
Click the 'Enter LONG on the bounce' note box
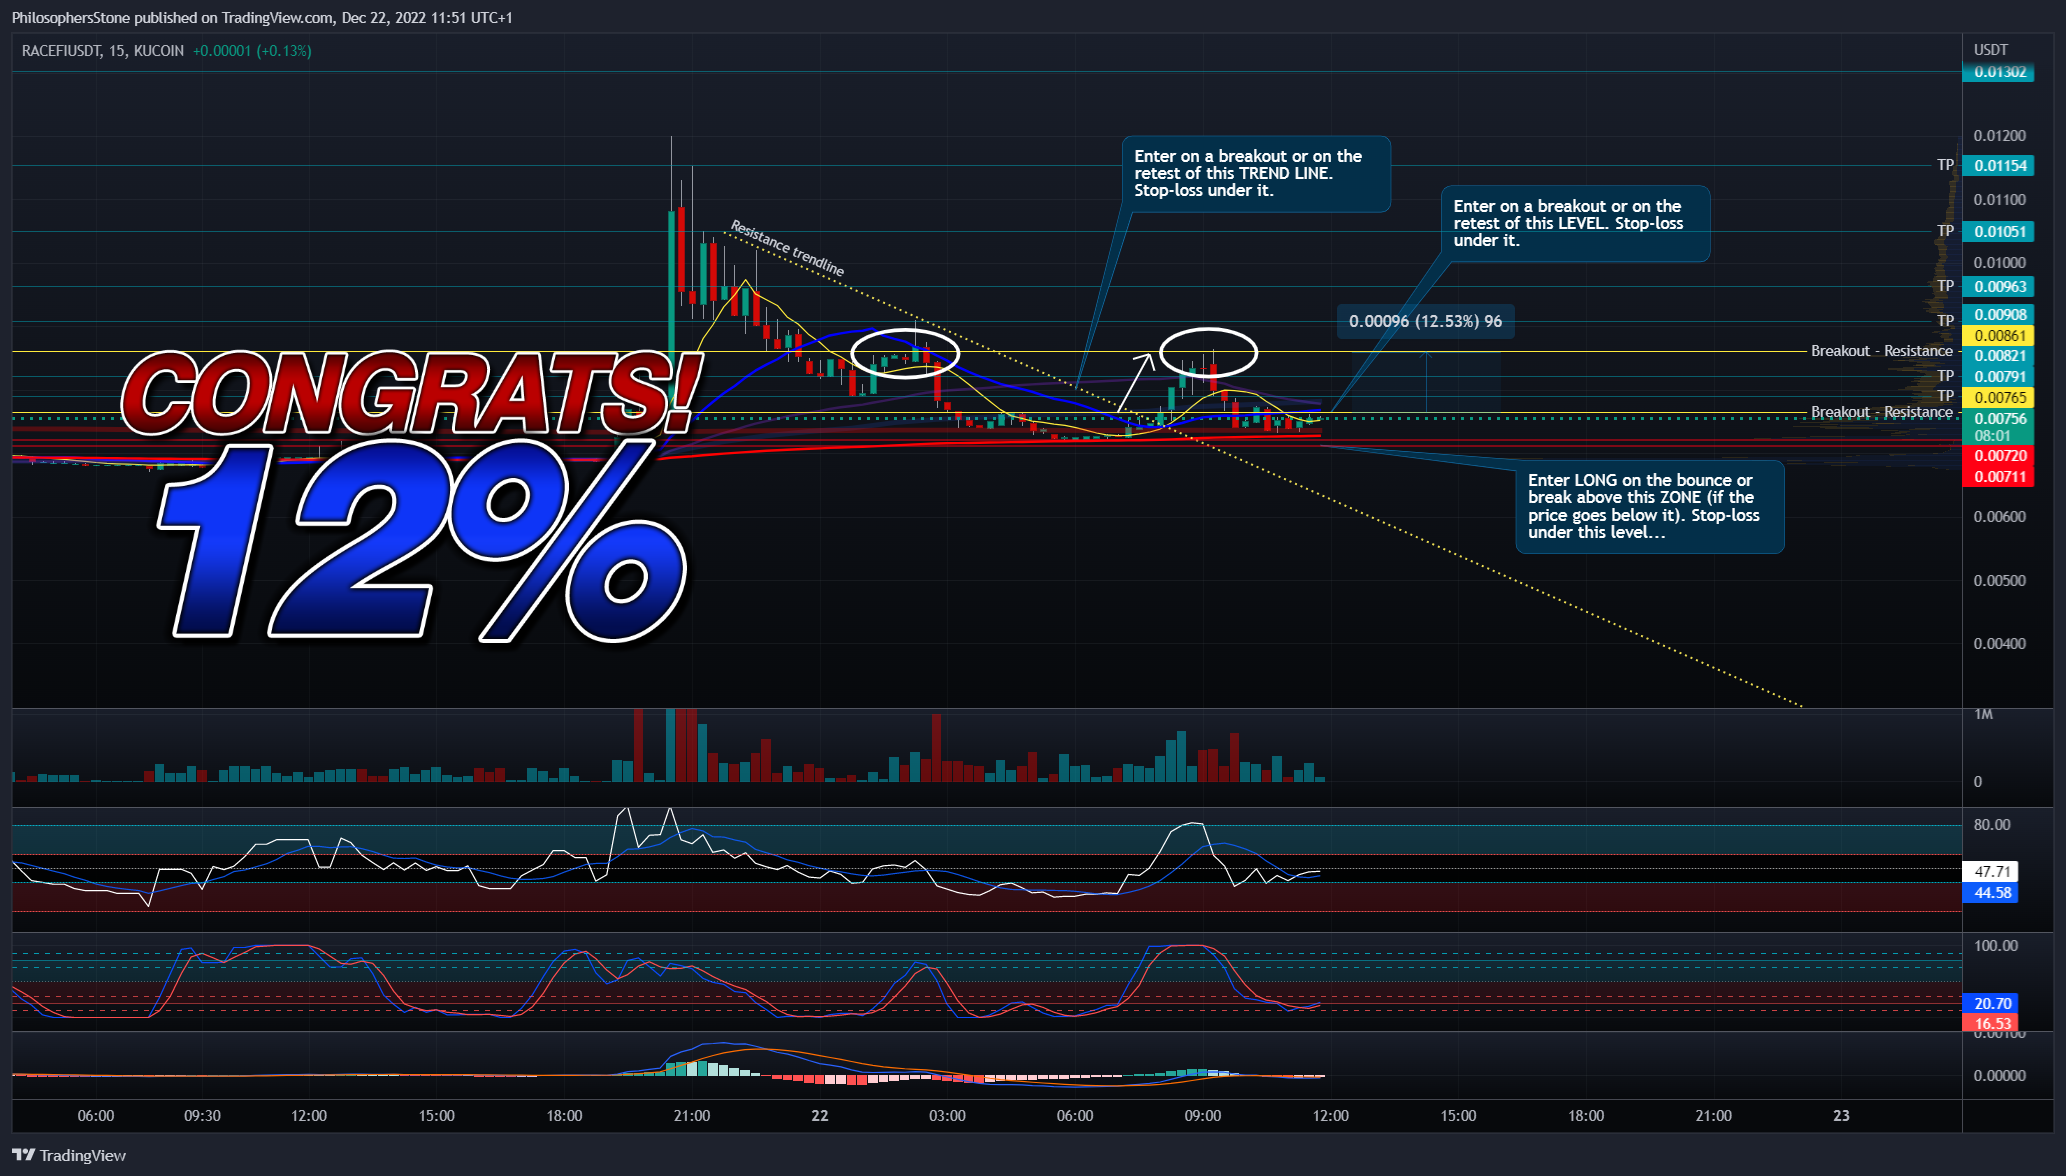[1649, 507]
